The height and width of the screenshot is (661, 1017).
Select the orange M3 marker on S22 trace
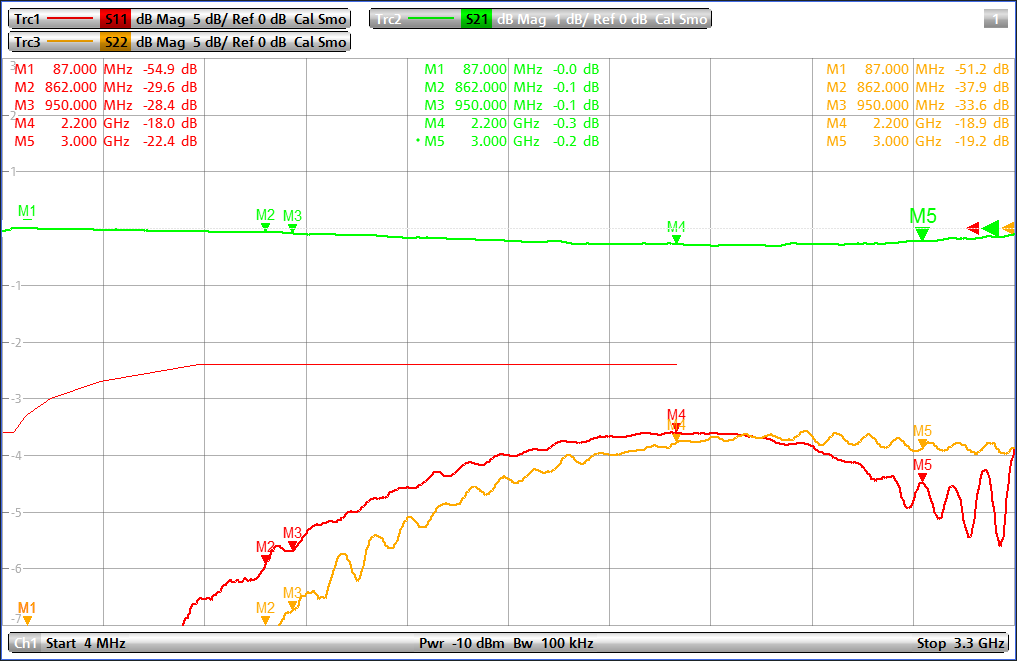[292, 605]
